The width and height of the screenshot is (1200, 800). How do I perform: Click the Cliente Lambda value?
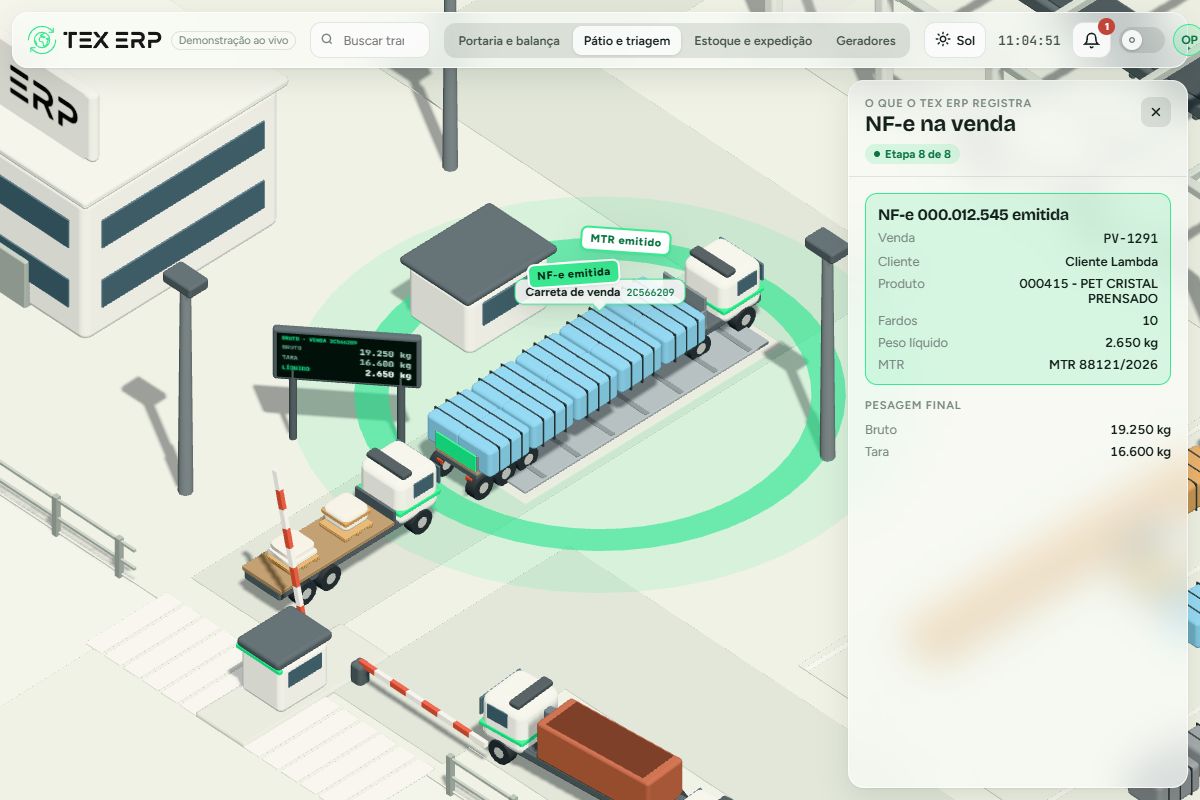coord(1111,262)
